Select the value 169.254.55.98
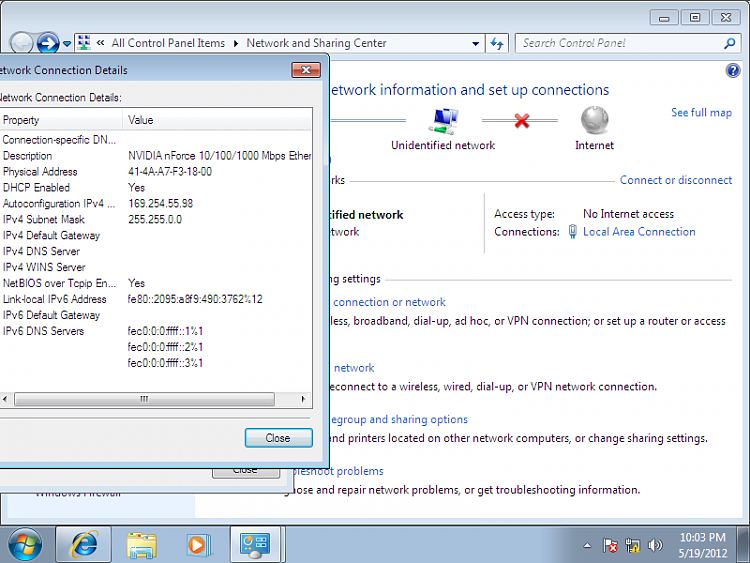Image resolution: width=750 pixels, height=563 pixels. pos(161,204)
